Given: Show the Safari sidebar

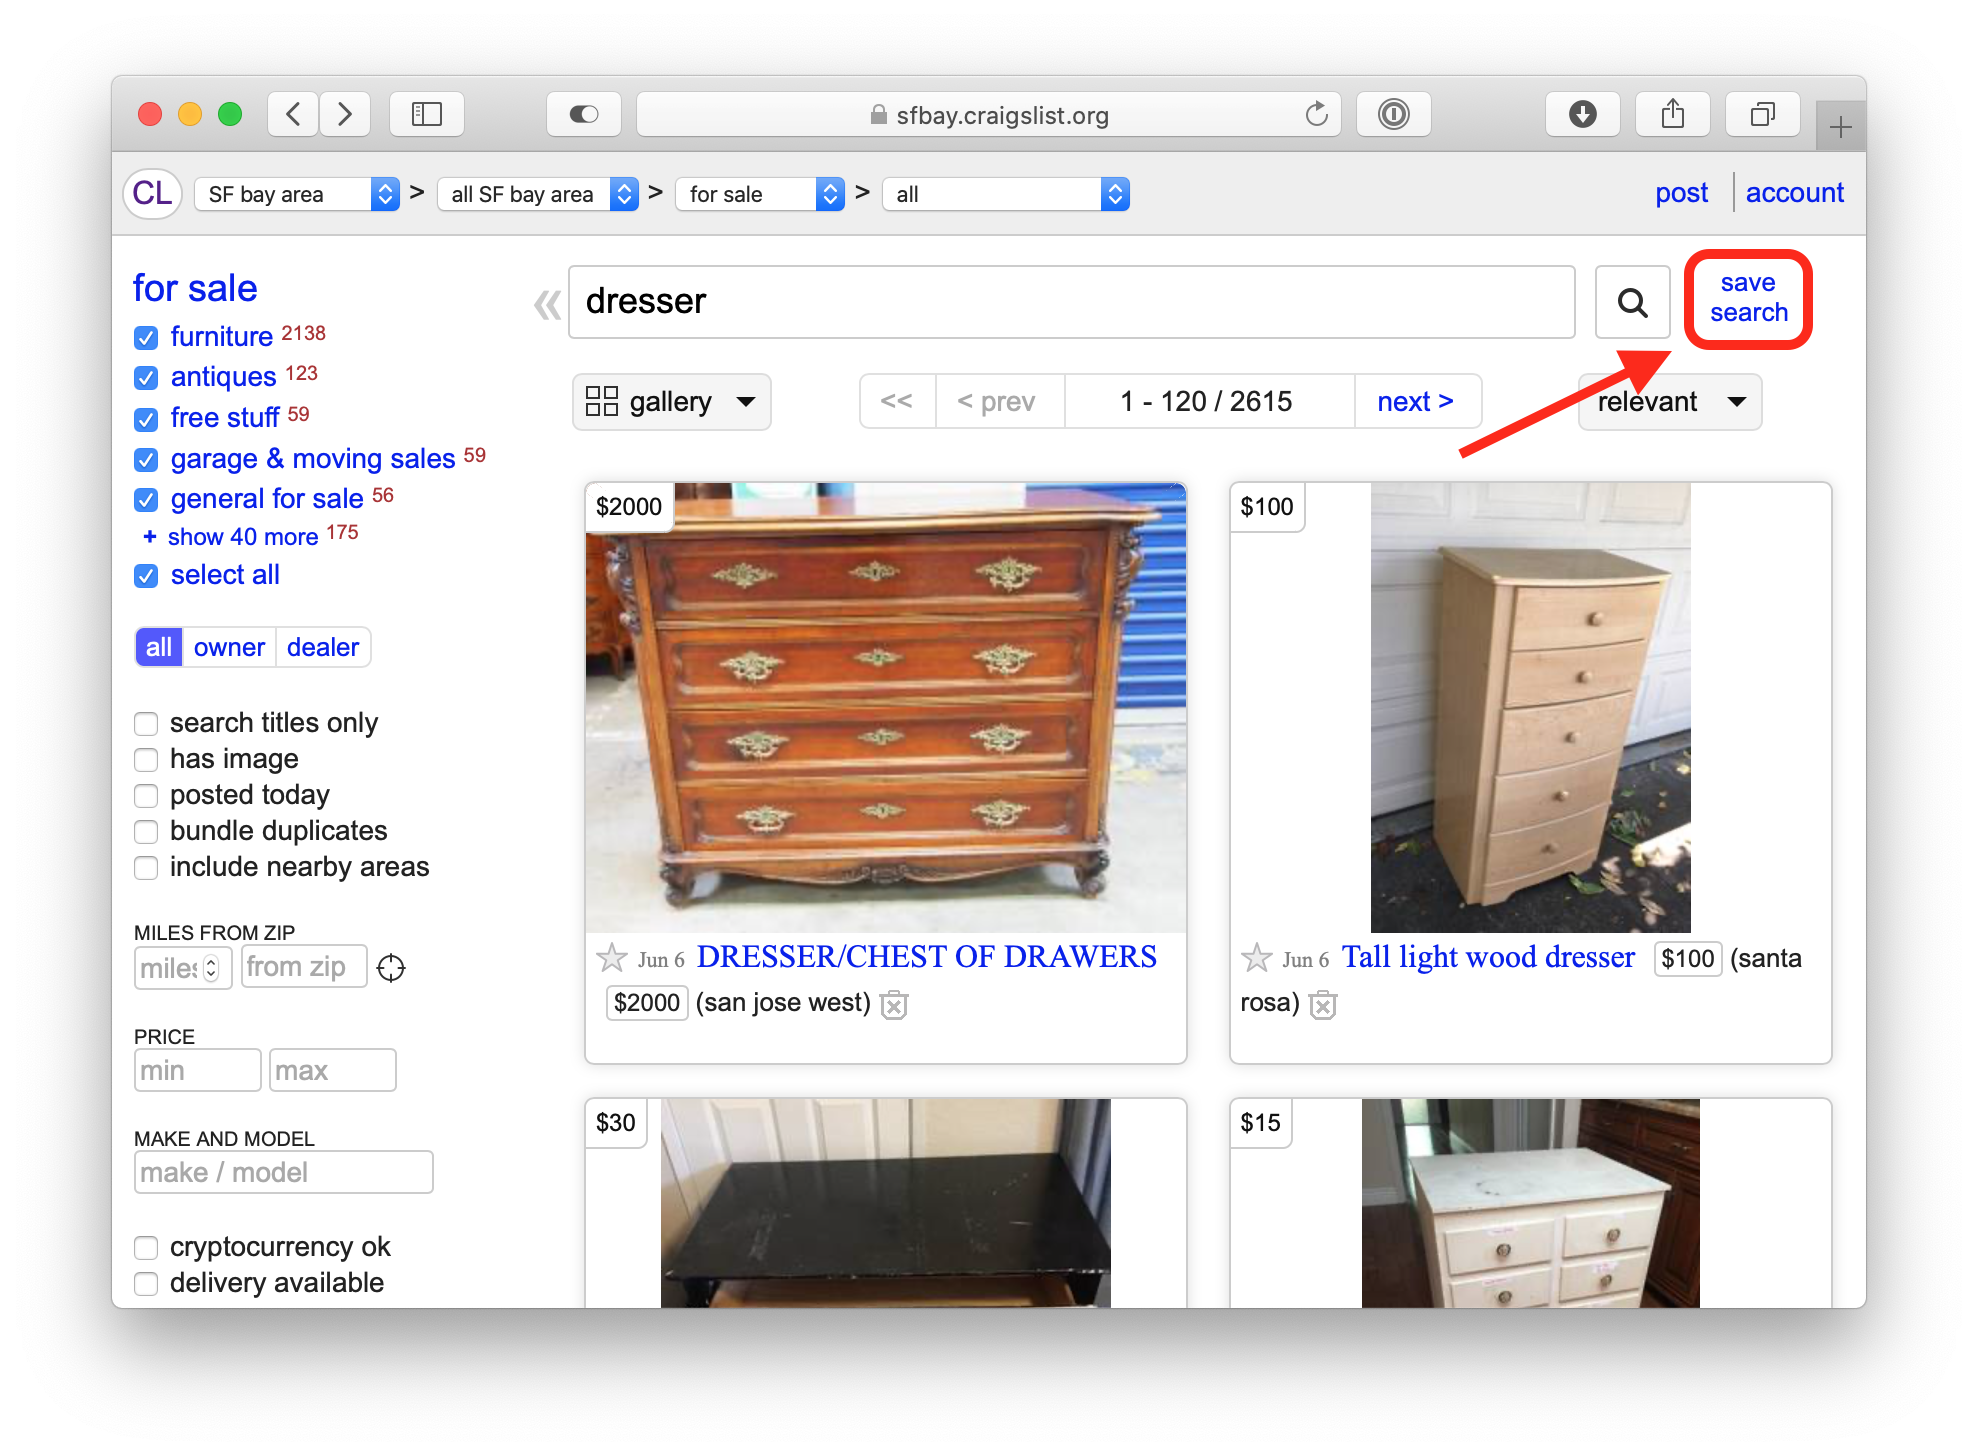Looking at the screenshot, I should [427, 114].
